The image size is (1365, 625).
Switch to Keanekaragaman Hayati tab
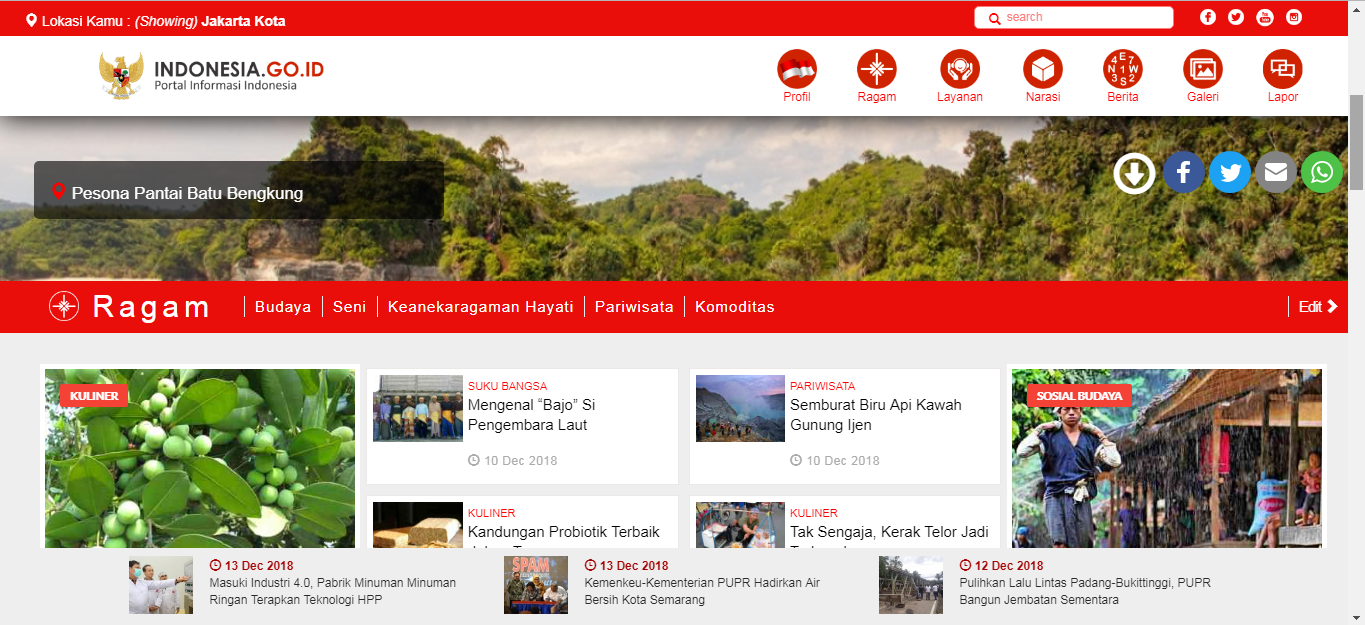pos(480,307)
